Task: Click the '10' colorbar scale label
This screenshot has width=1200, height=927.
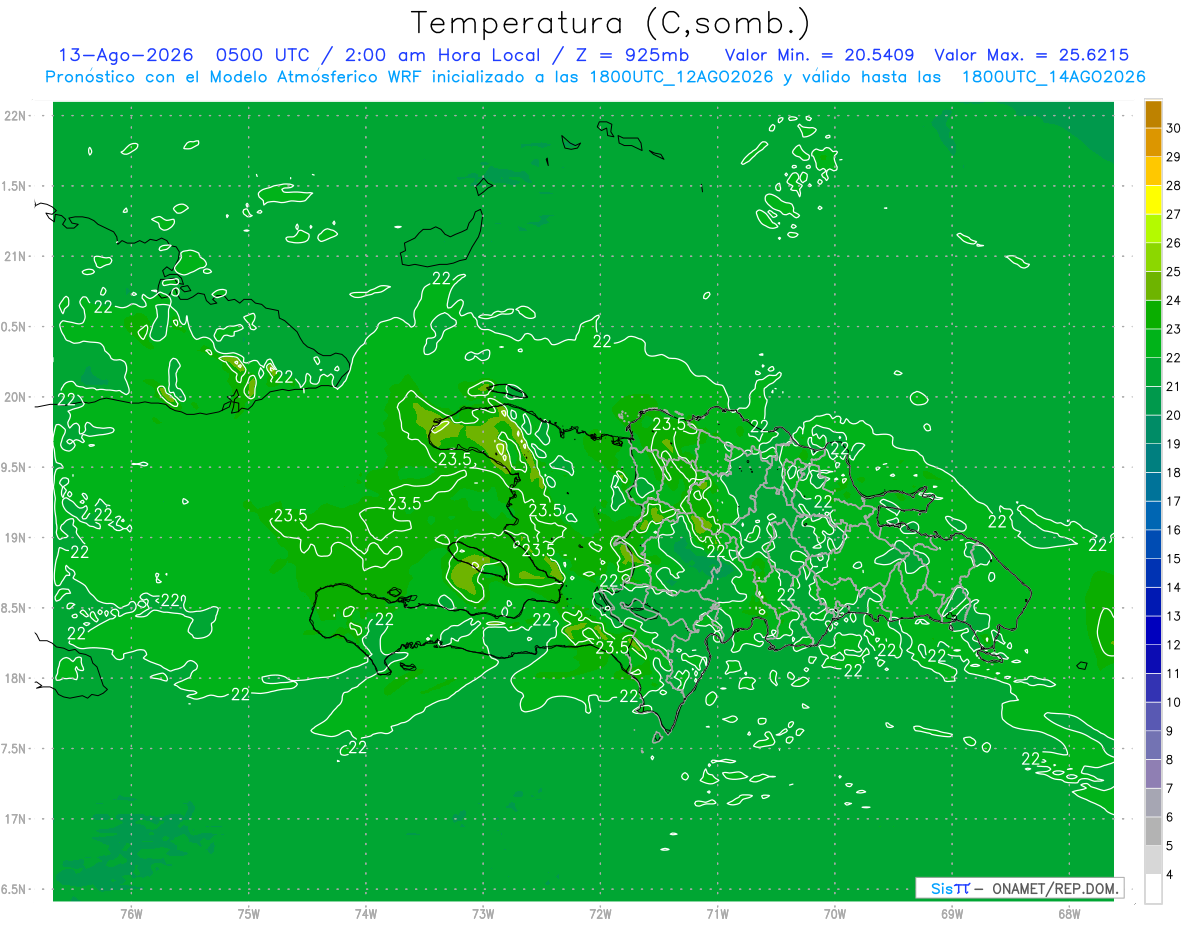Action: (x=1174, y=703)
